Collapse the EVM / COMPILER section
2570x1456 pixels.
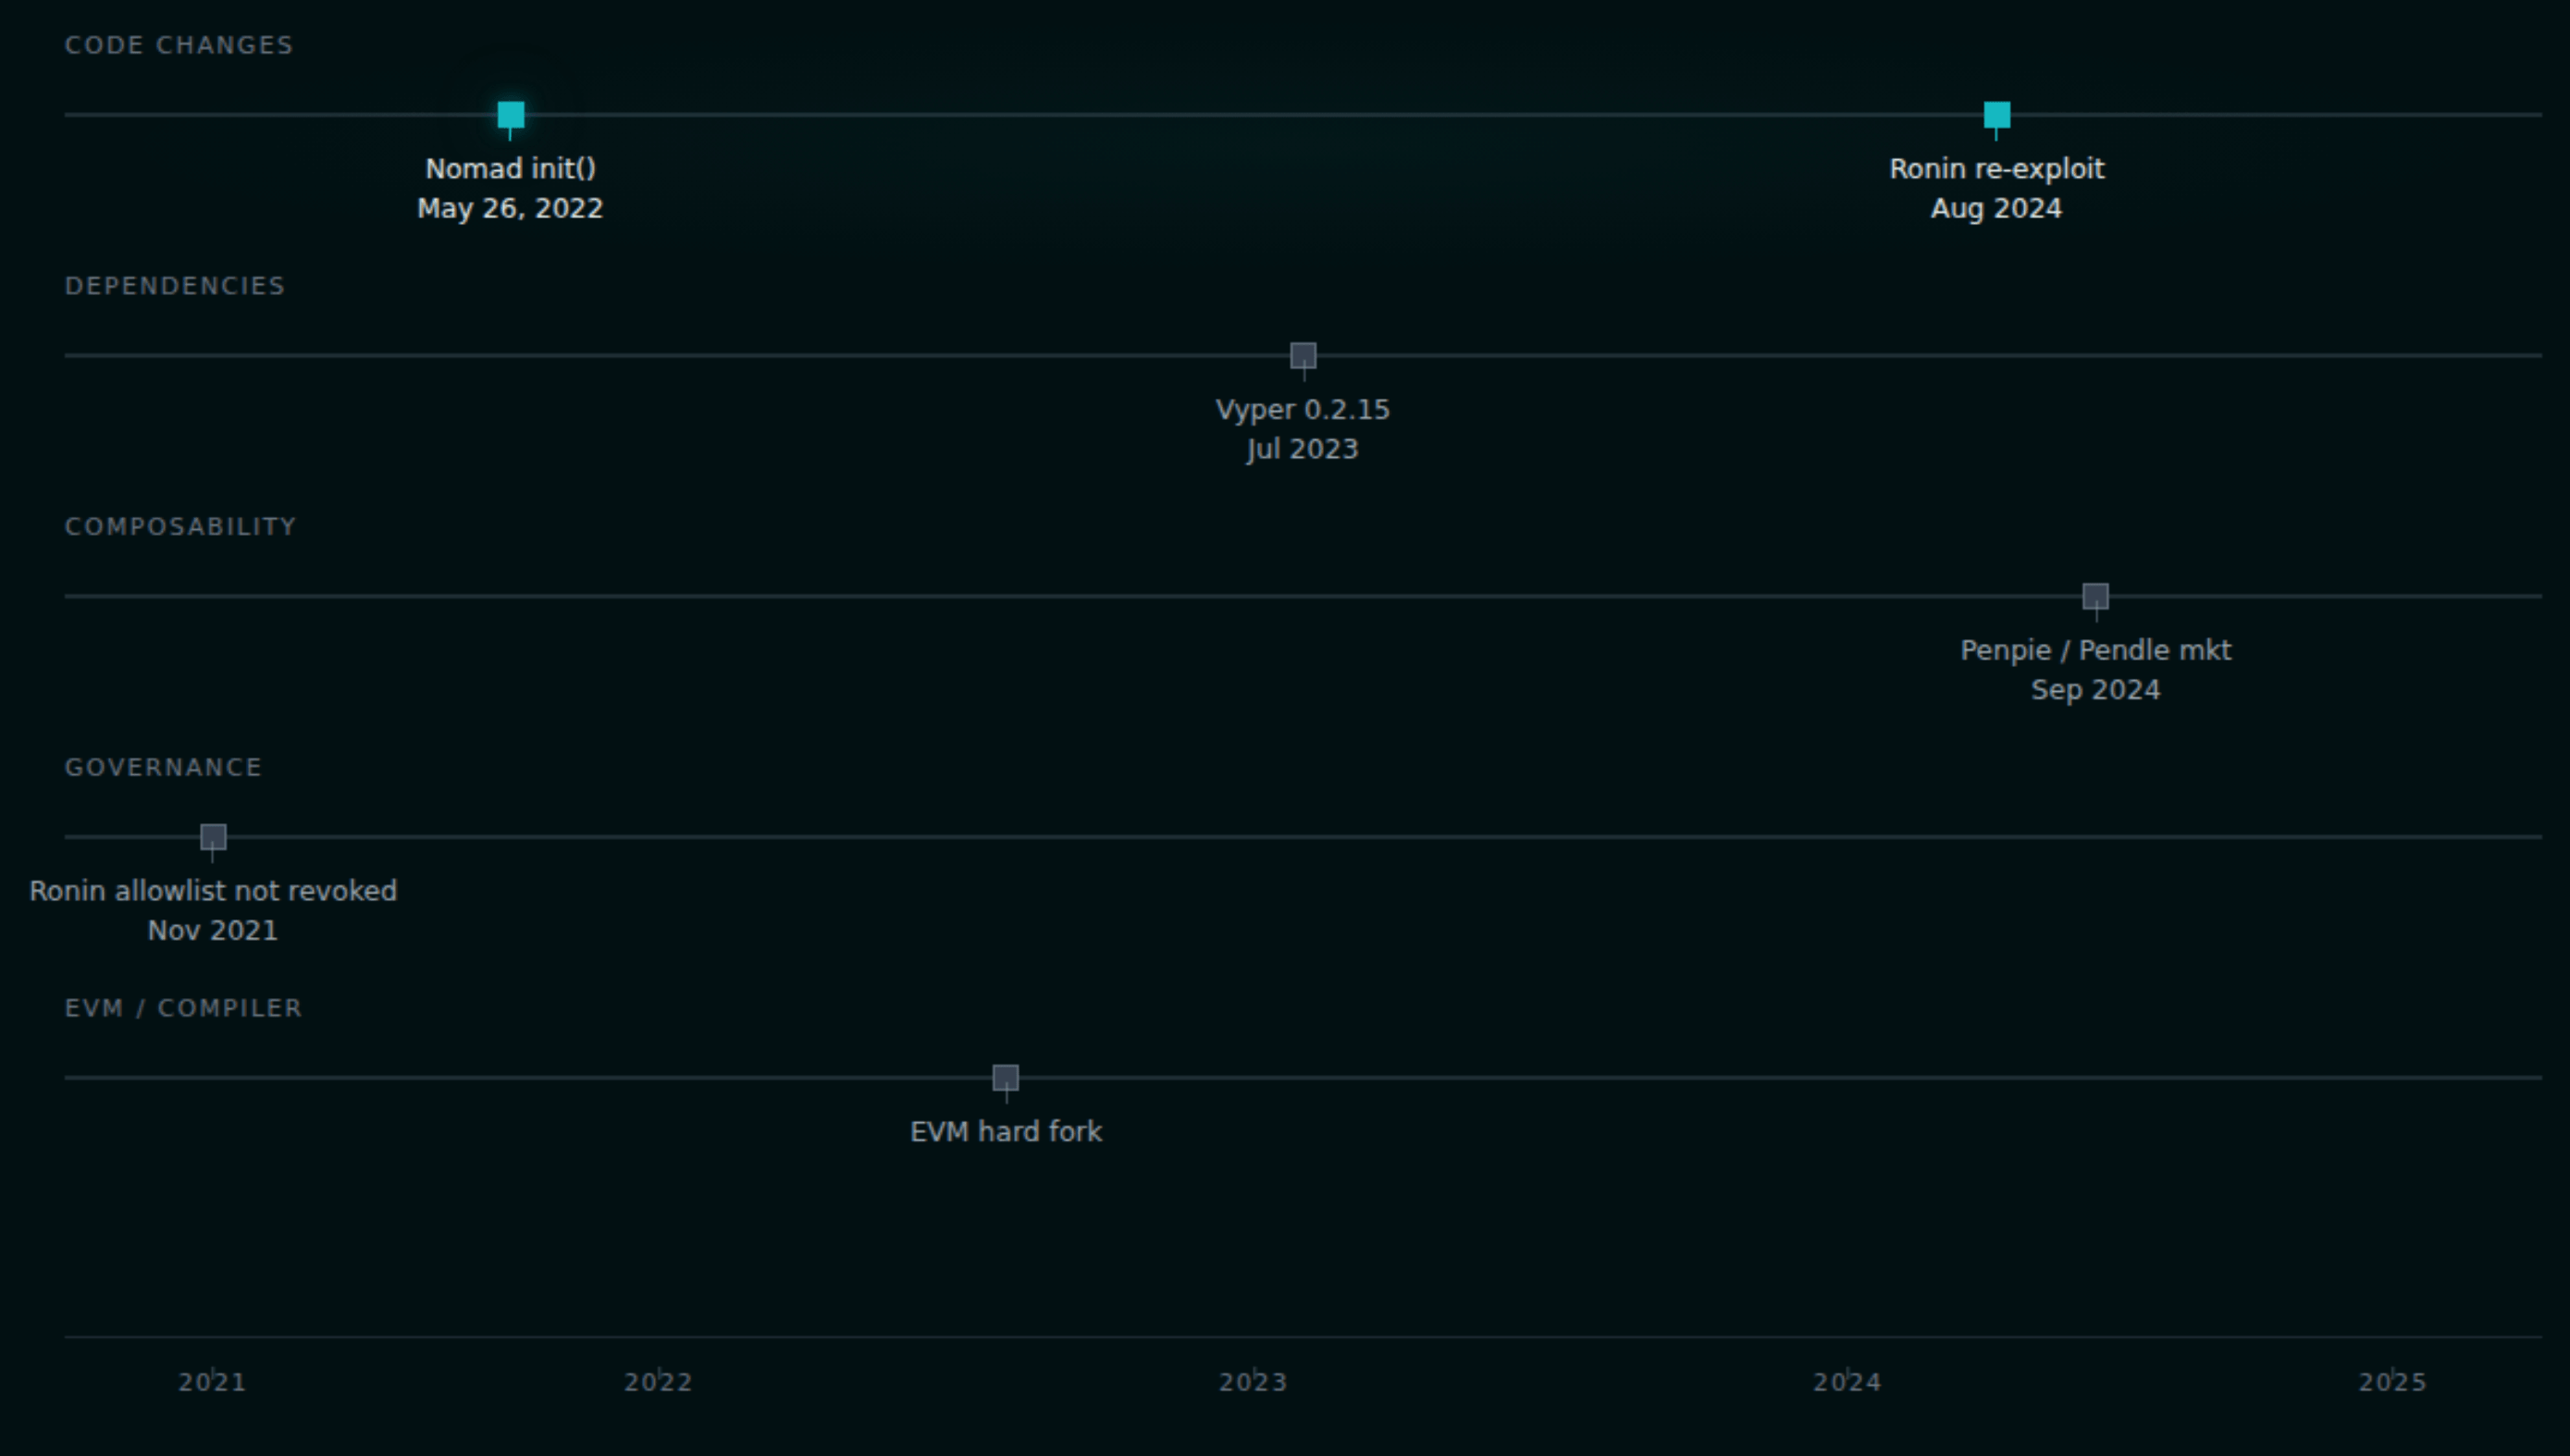183,1008
